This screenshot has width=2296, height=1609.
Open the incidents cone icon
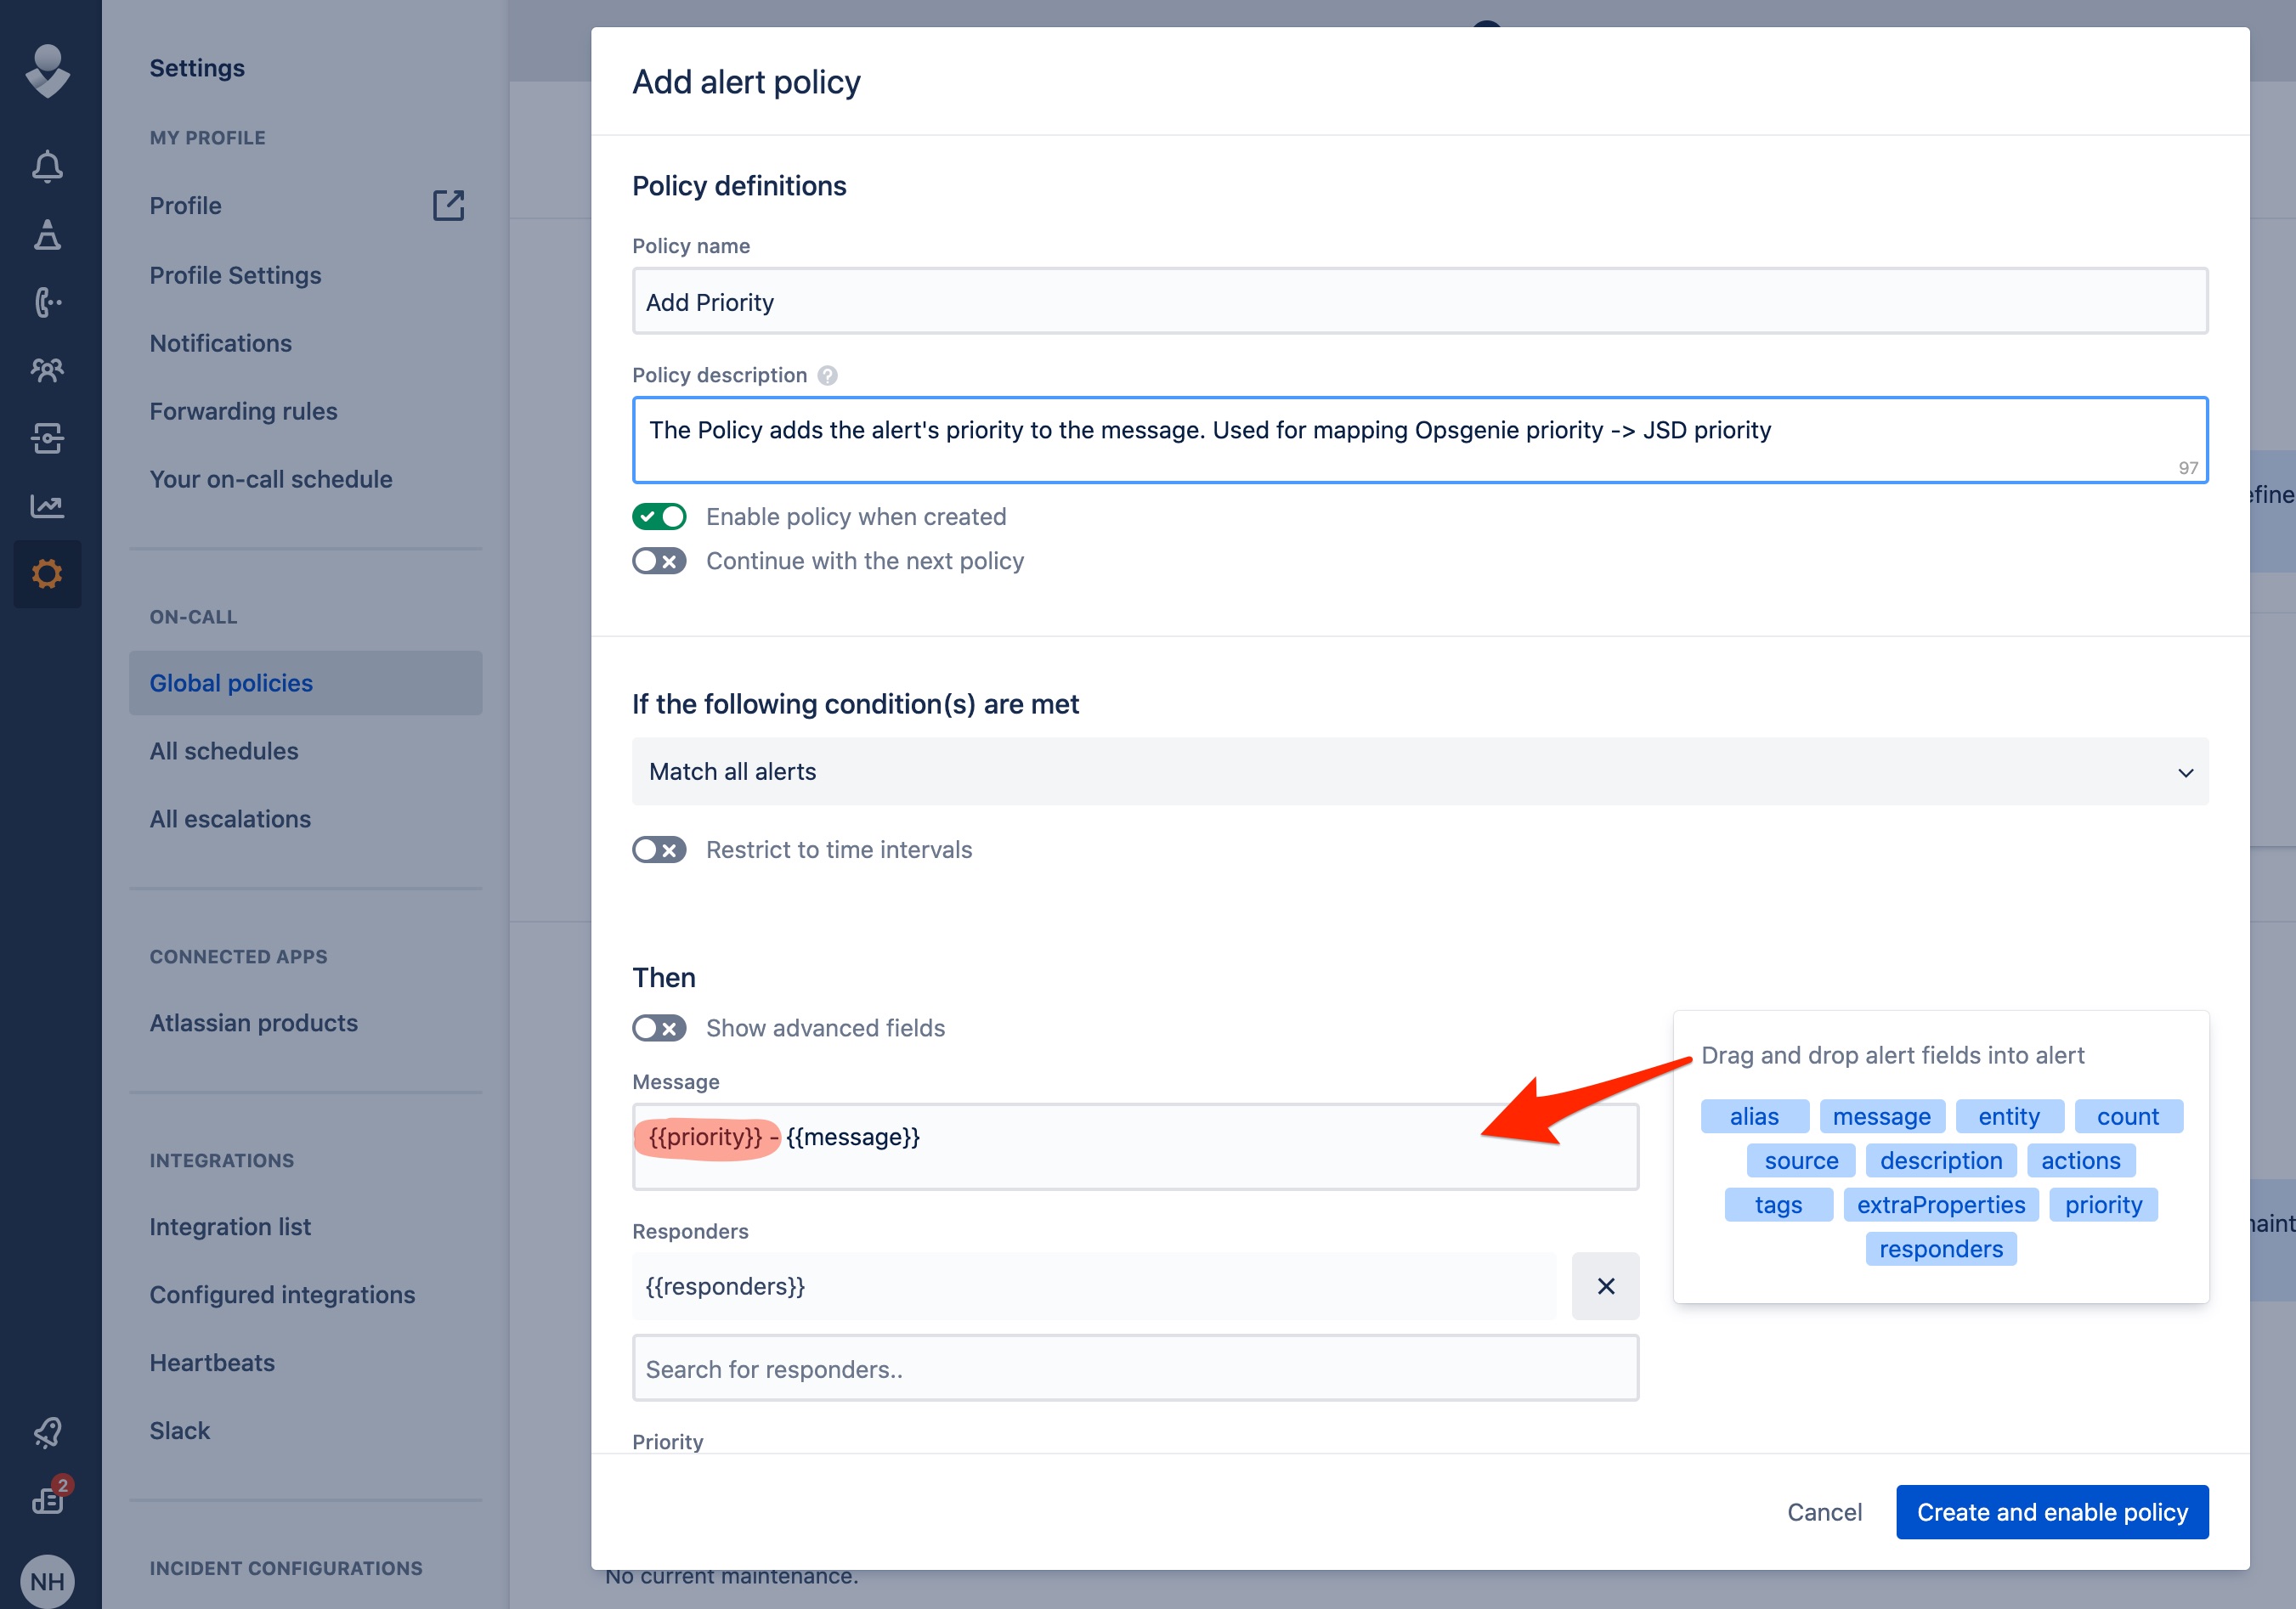coord(47,235)
